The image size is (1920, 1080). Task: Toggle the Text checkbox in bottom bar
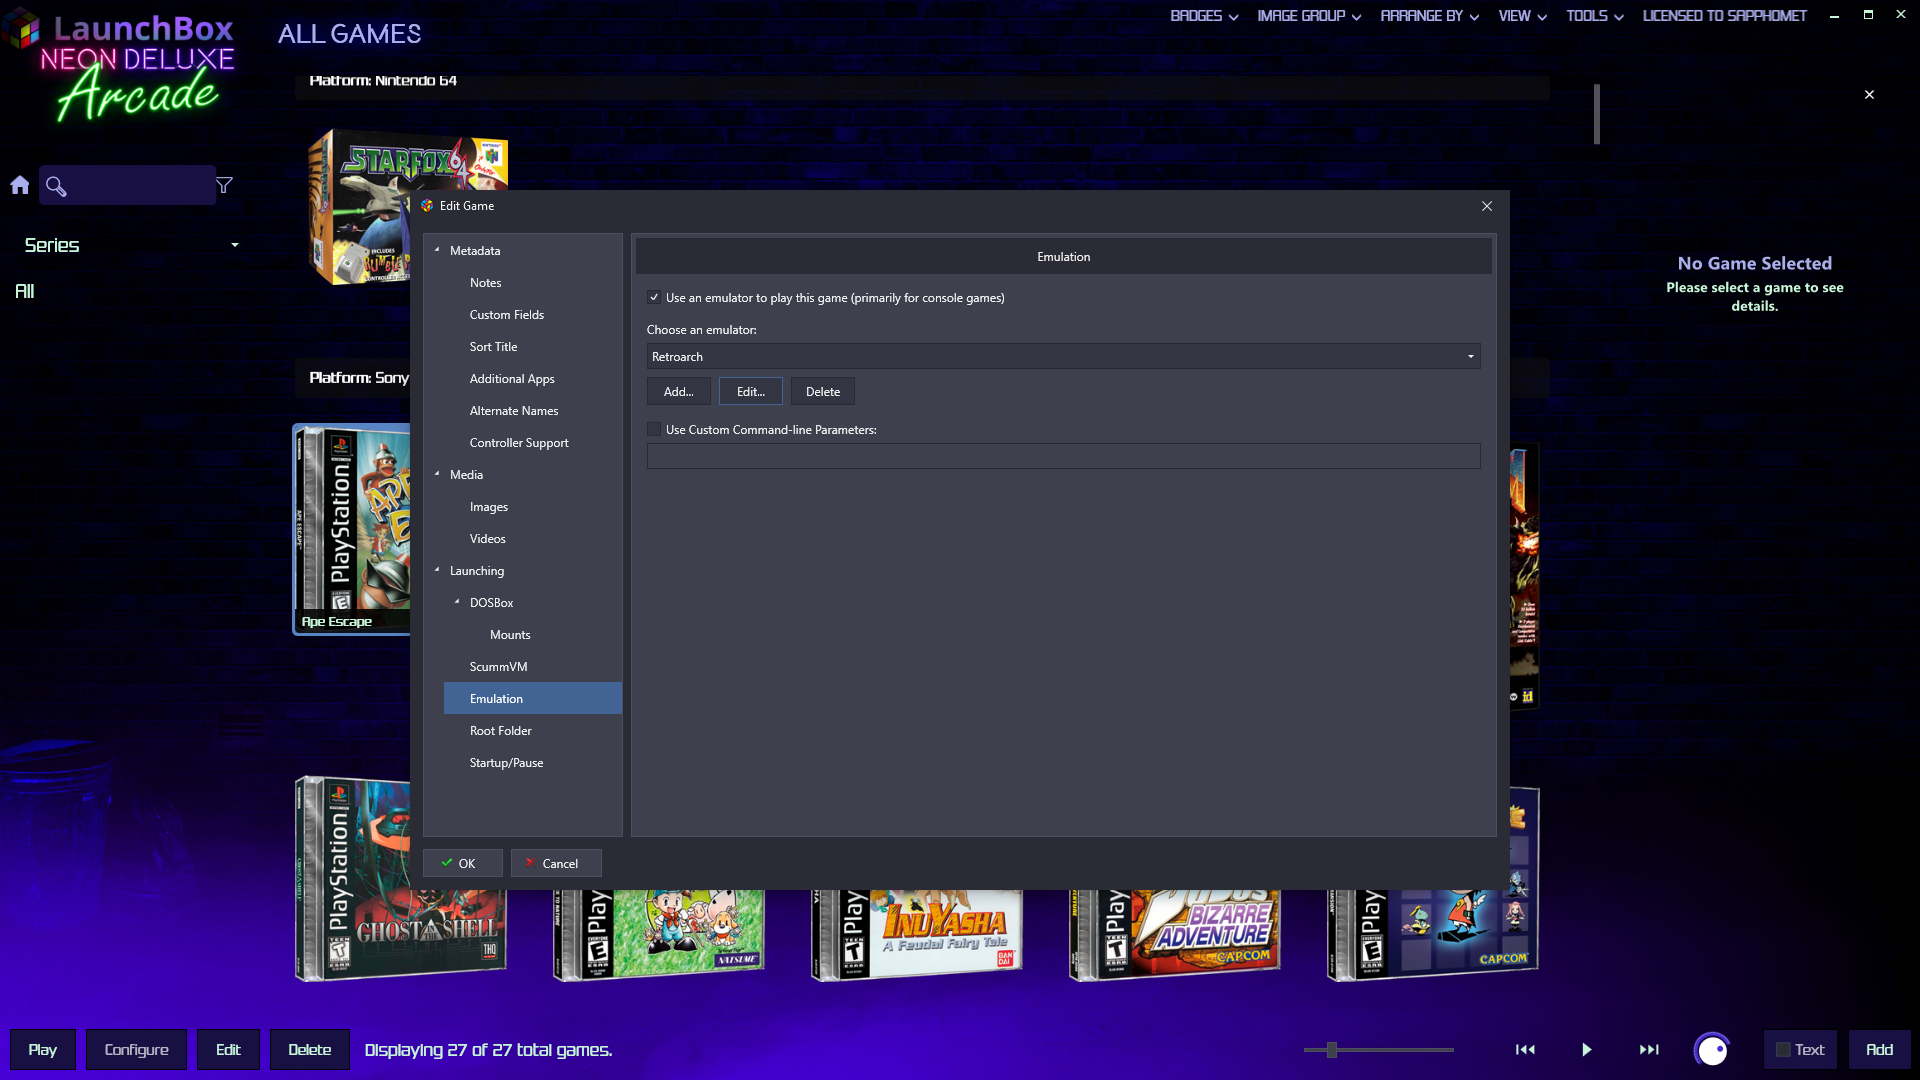pos(1783,1050)
